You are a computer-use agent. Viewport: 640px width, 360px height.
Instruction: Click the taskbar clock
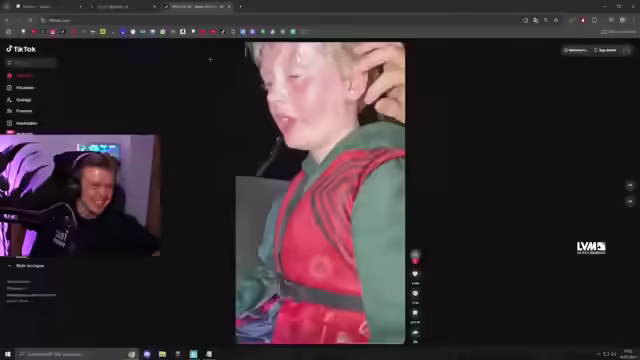(x=629, y=354)
